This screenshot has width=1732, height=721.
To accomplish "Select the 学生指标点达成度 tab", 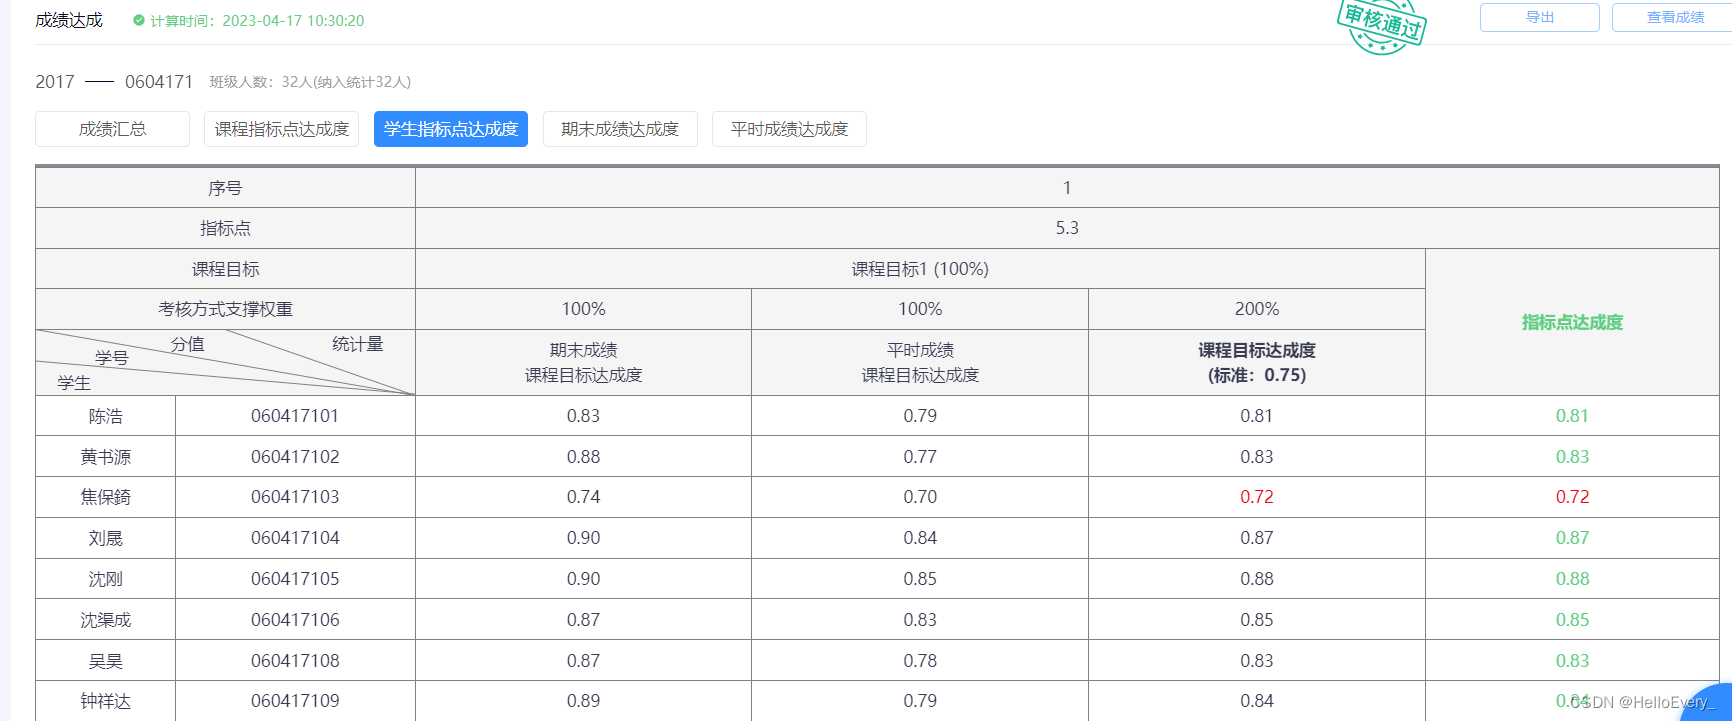I will (x=451, y=129).
